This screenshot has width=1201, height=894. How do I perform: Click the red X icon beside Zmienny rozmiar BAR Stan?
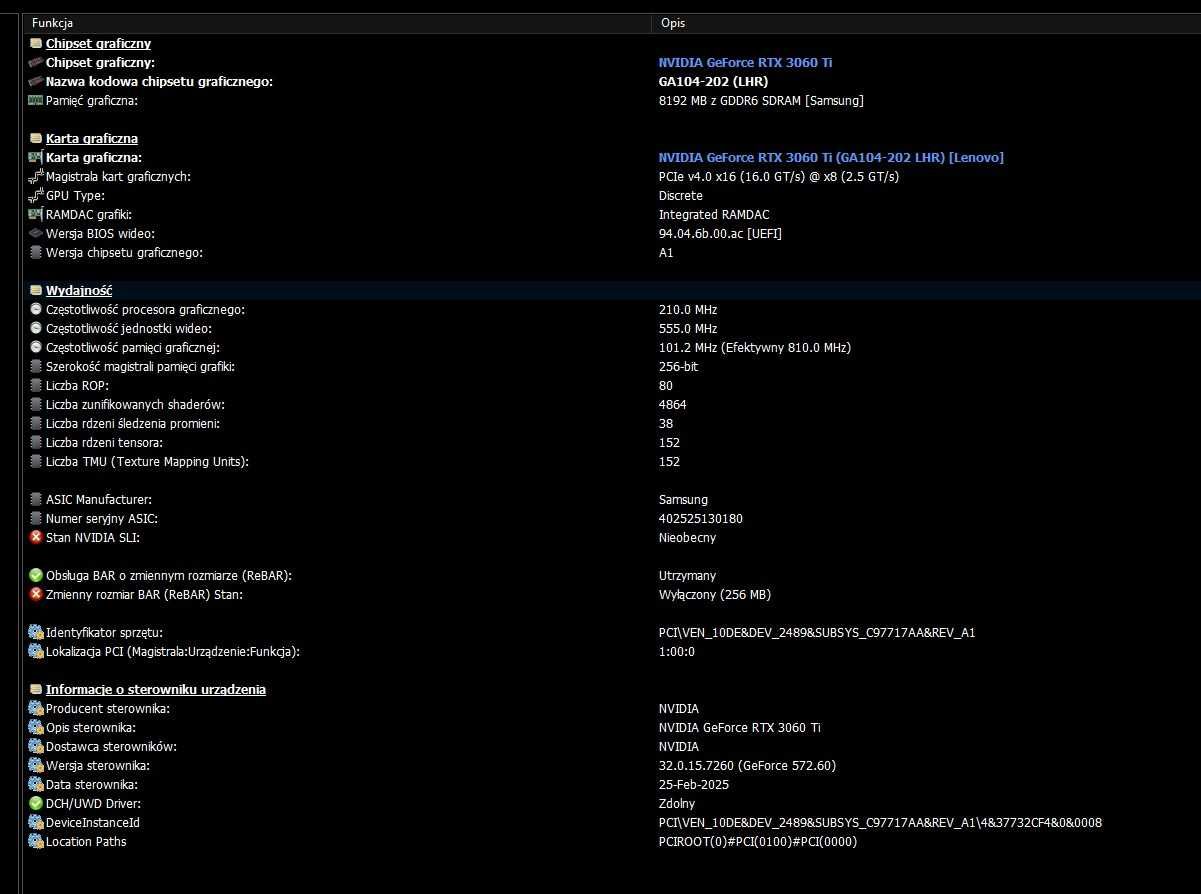tap(36, 594)
